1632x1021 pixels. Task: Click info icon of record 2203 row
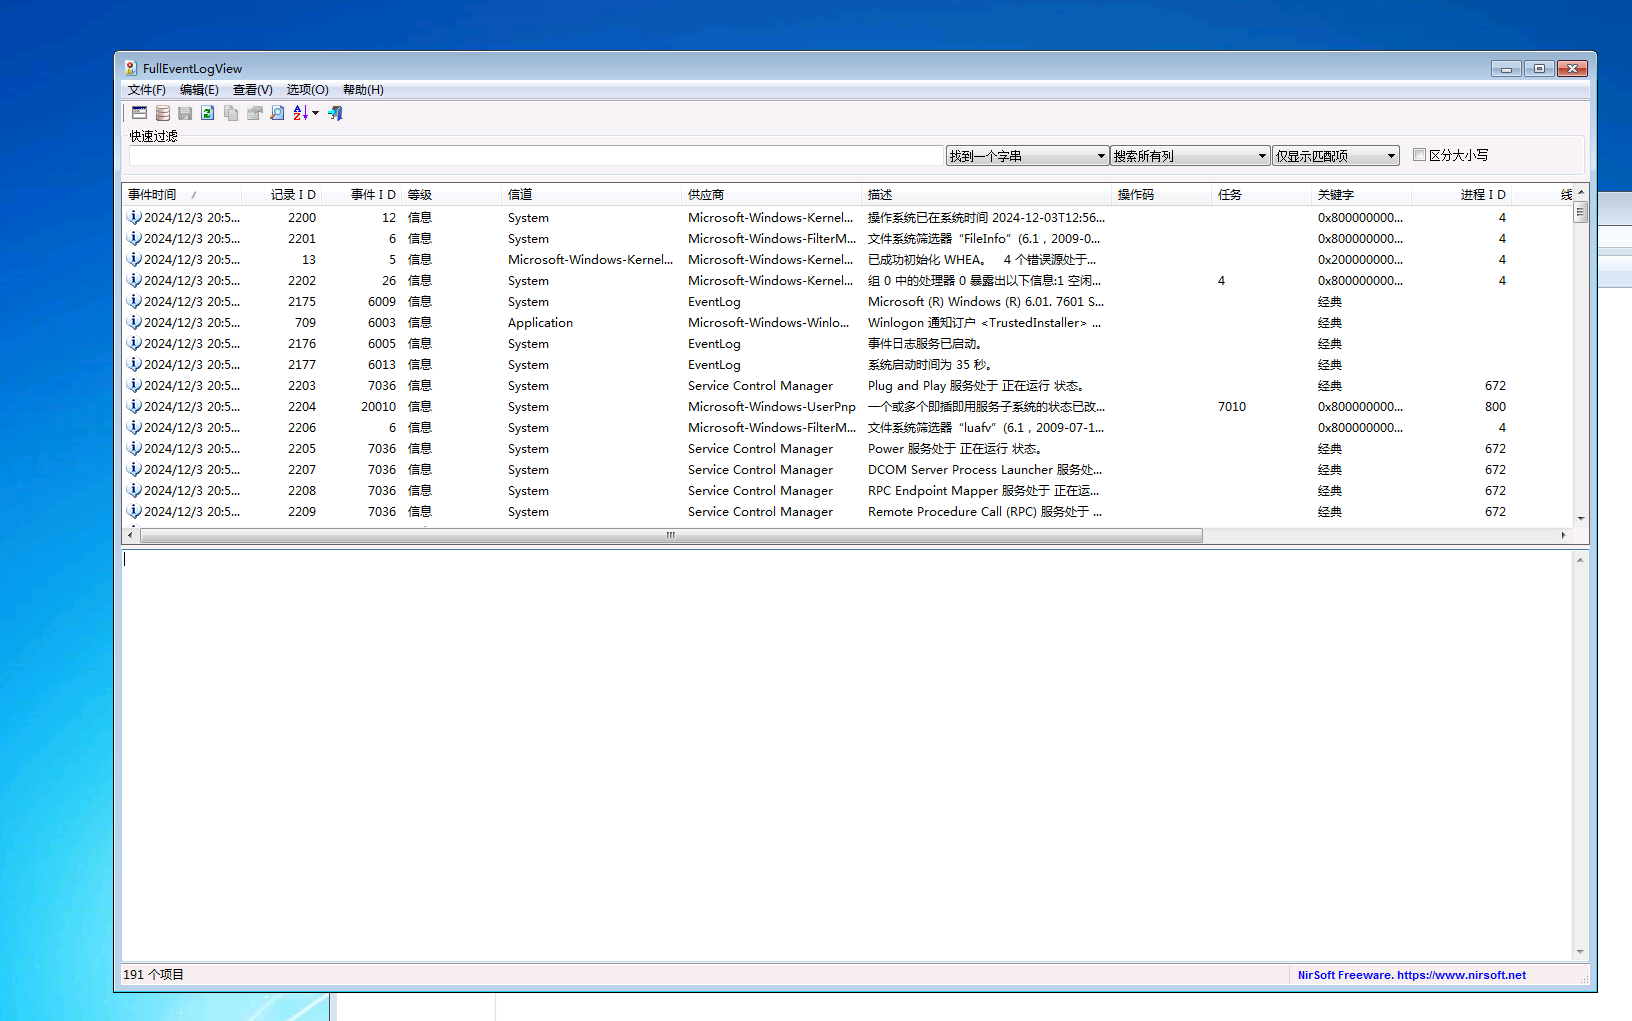(134, 385)
